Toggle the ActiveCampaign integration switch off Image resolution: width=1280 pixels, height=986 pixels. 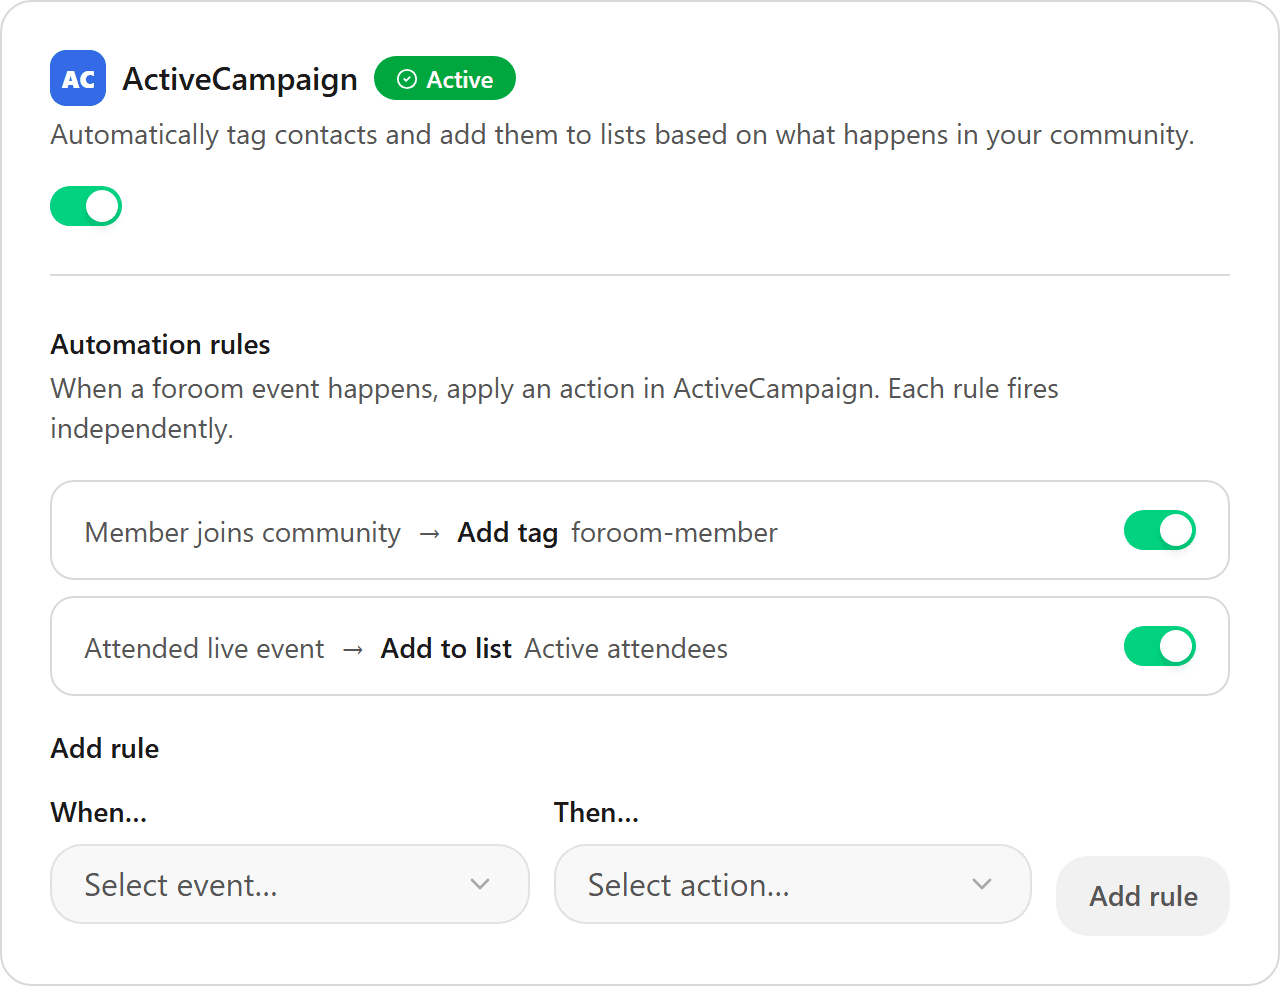86,206
